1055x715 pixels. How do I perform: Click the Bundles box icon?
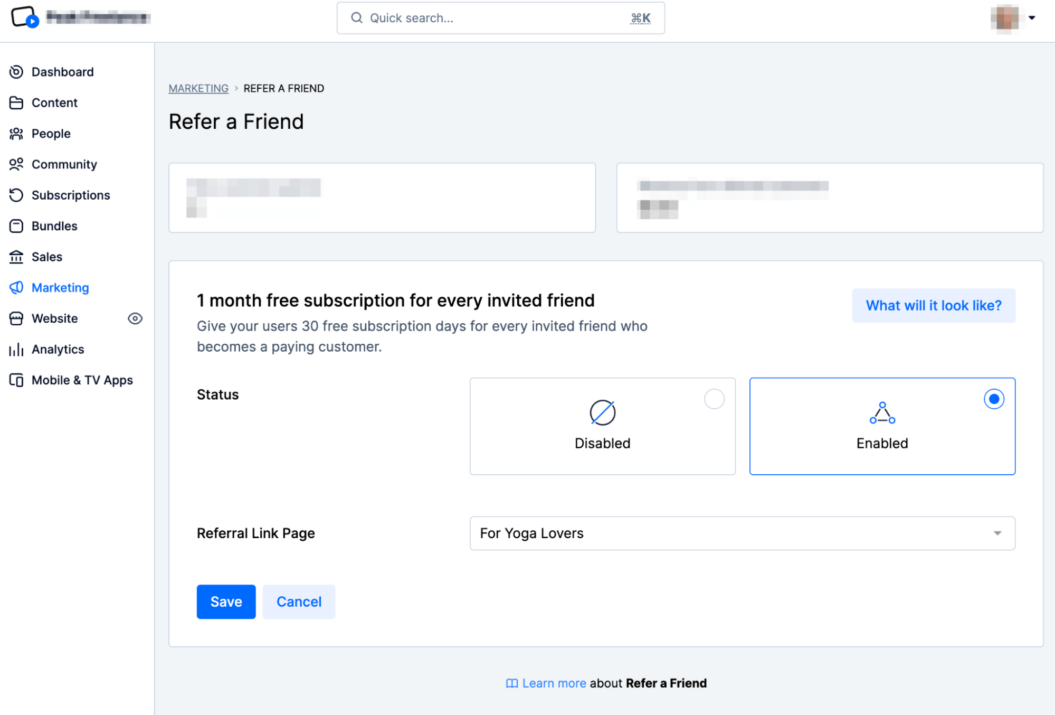point(16,226)
